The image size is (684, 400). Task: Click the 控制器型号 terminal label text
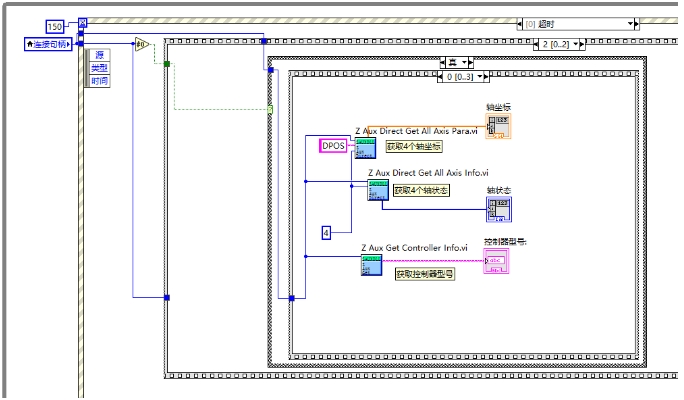pos(505,242)
